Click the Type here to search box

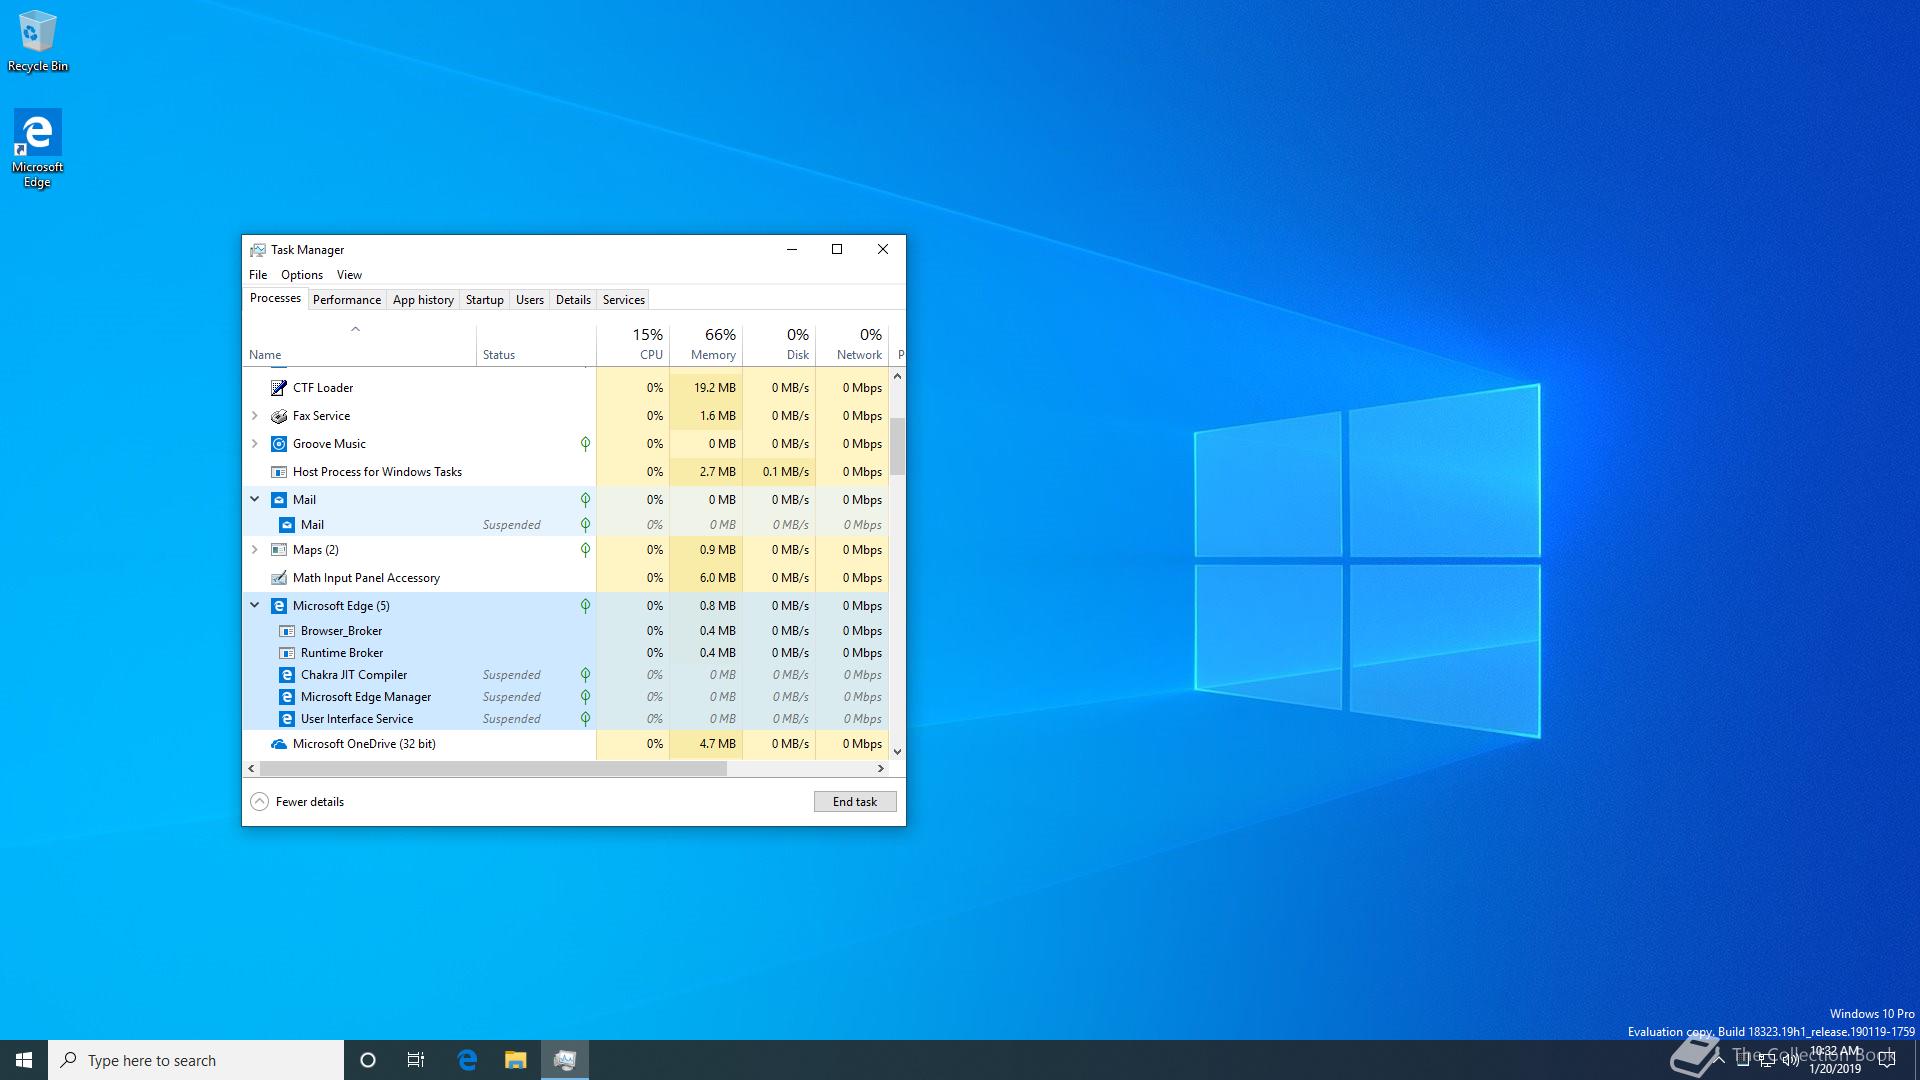point(196,1060)
